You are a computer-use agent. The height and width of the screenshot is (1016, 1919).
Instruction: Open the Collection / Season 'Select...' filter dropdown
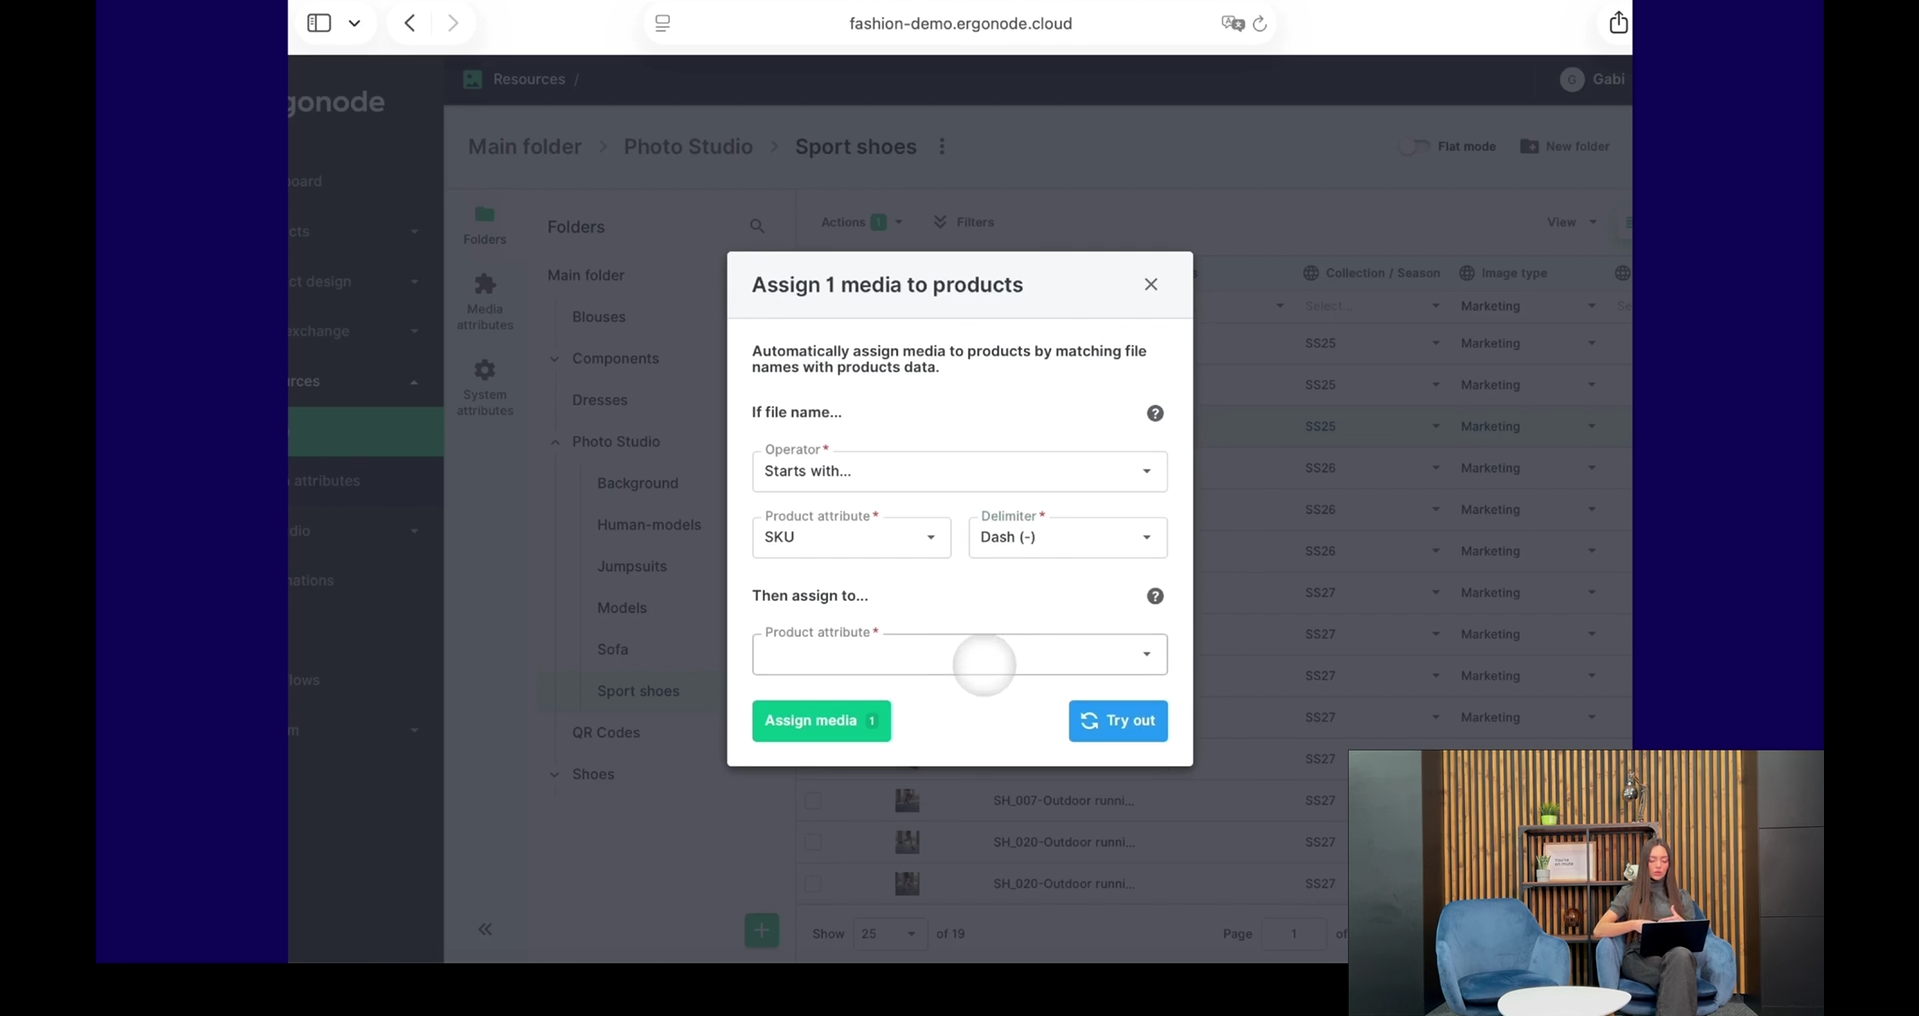pos(1372,306)
